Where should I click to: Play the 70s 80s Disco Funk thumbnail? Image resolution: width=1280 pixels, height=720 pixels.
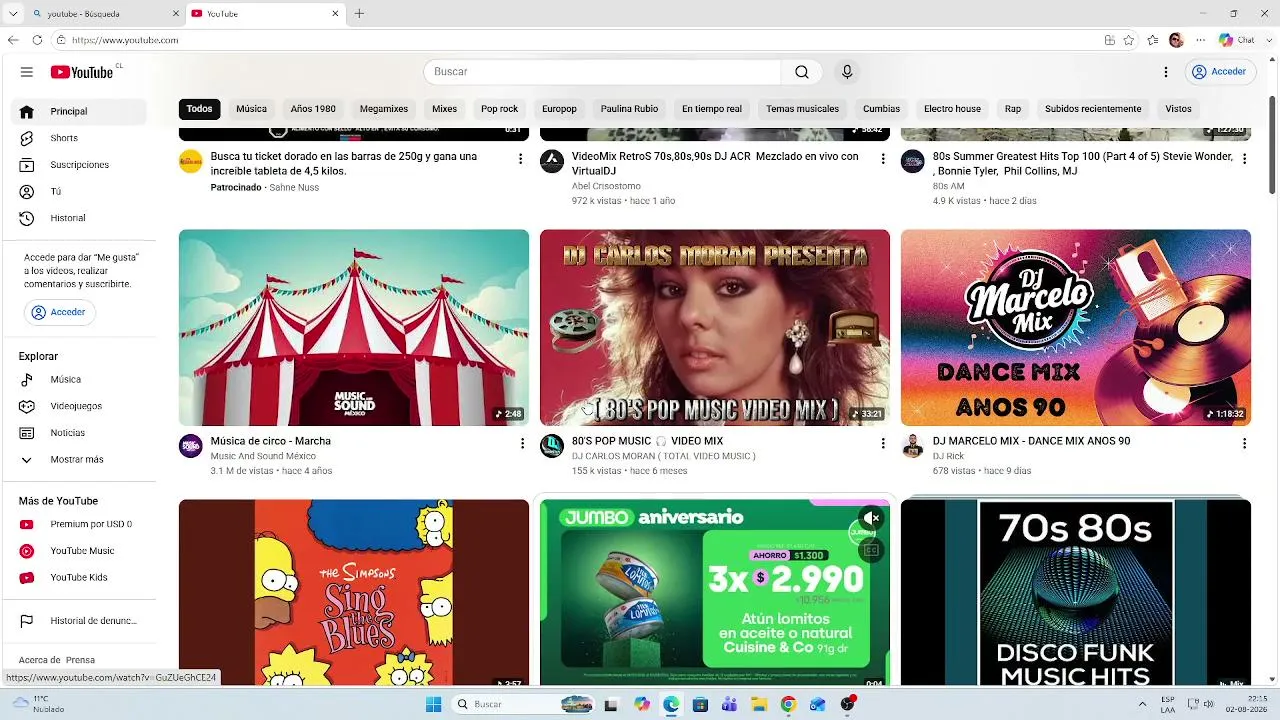[x=1076, y=592]
